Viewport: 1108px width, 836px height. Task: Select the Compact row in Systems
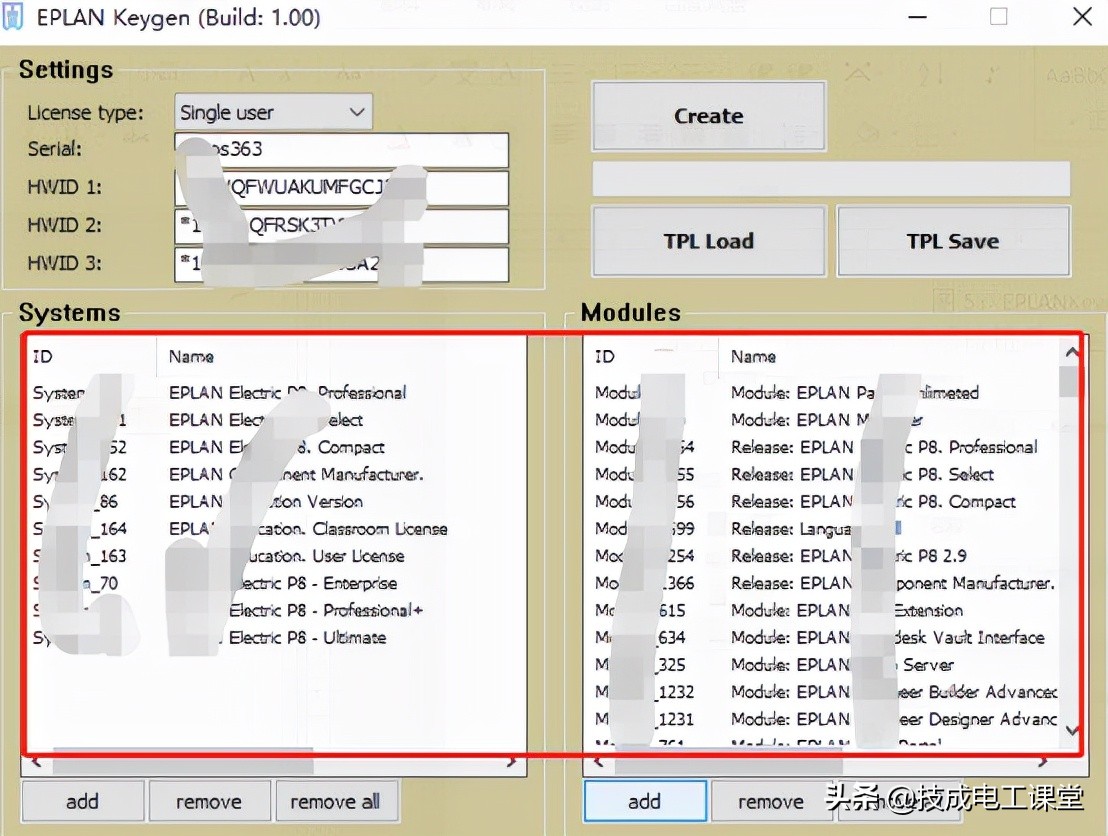click(276, 447)
